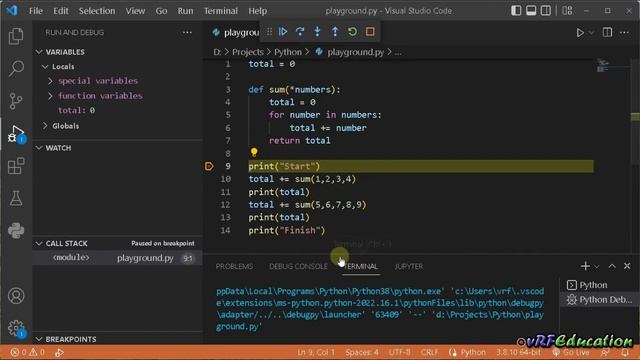The image size is (640, 360).
Task: Open the File menu
Action: pos(36,11)
